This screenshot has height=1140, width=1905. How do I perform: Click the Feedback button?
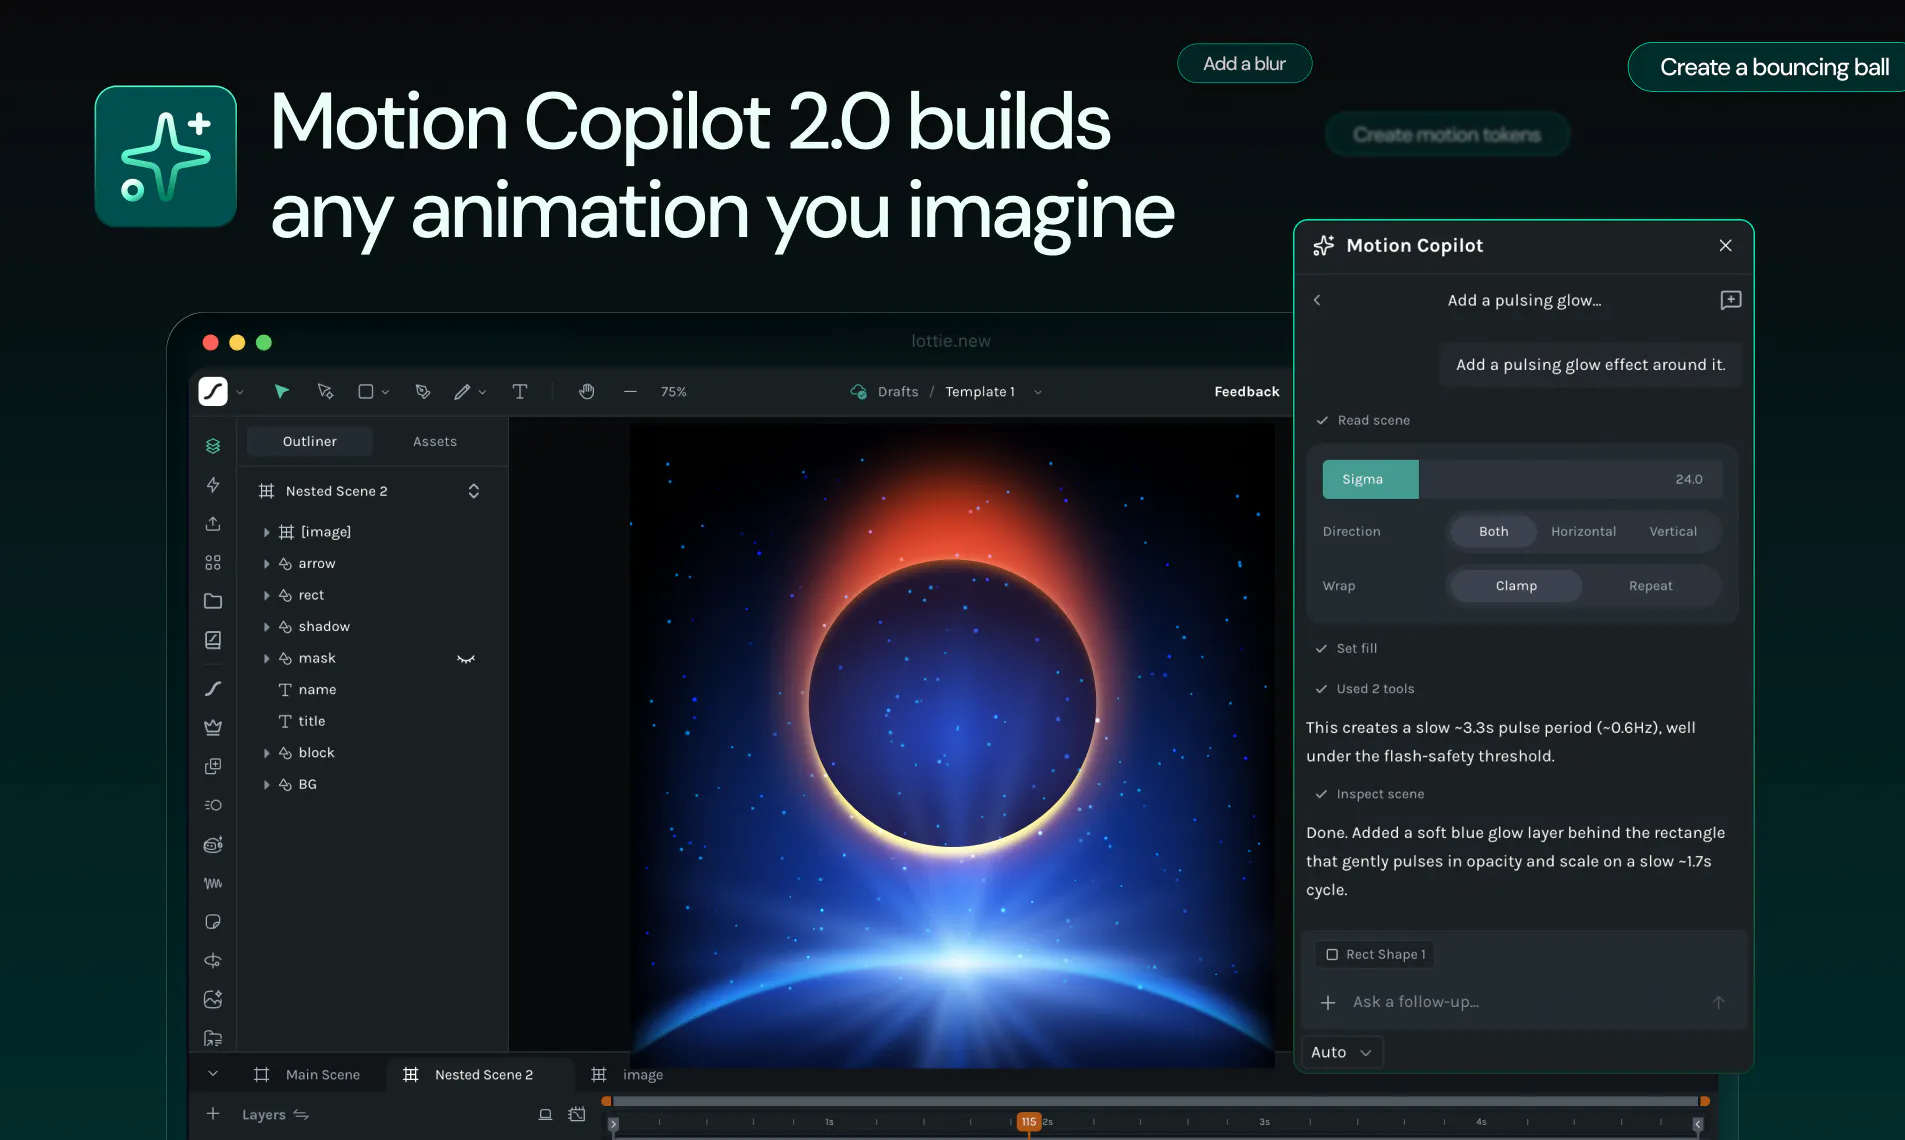click(1246, 392)
